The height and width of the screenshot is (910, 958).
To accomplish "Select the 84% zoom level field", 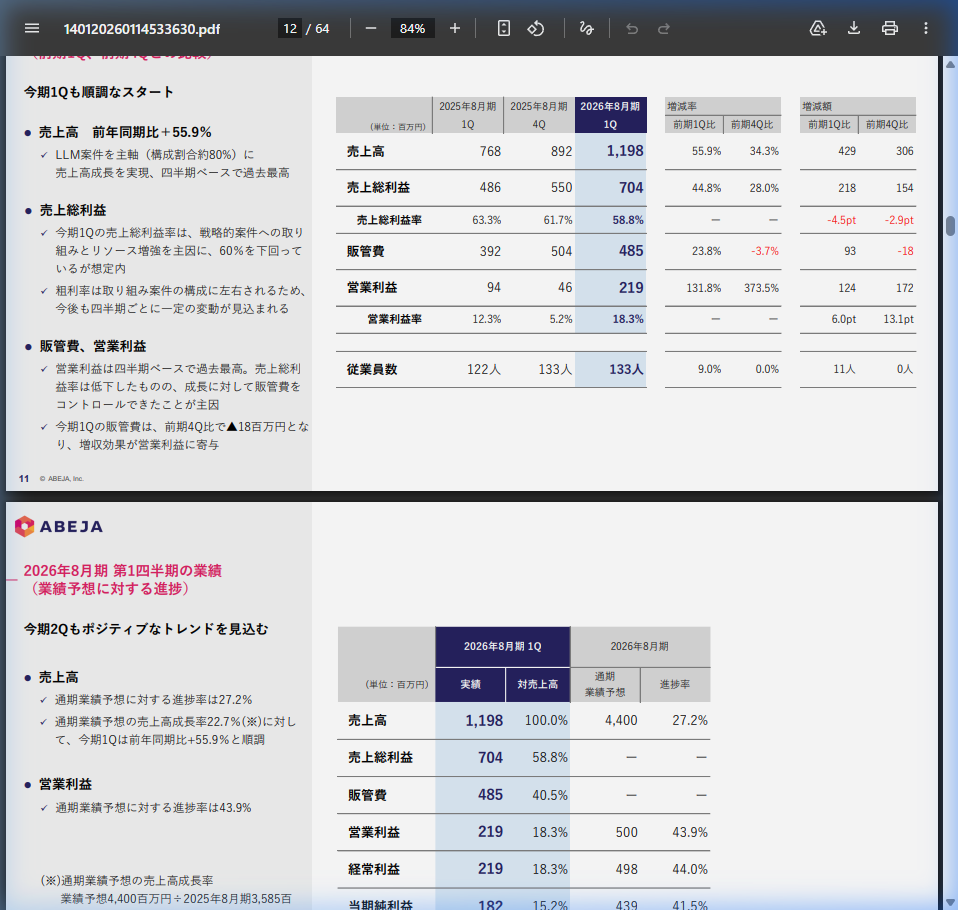I will click(x=412, y=28).
